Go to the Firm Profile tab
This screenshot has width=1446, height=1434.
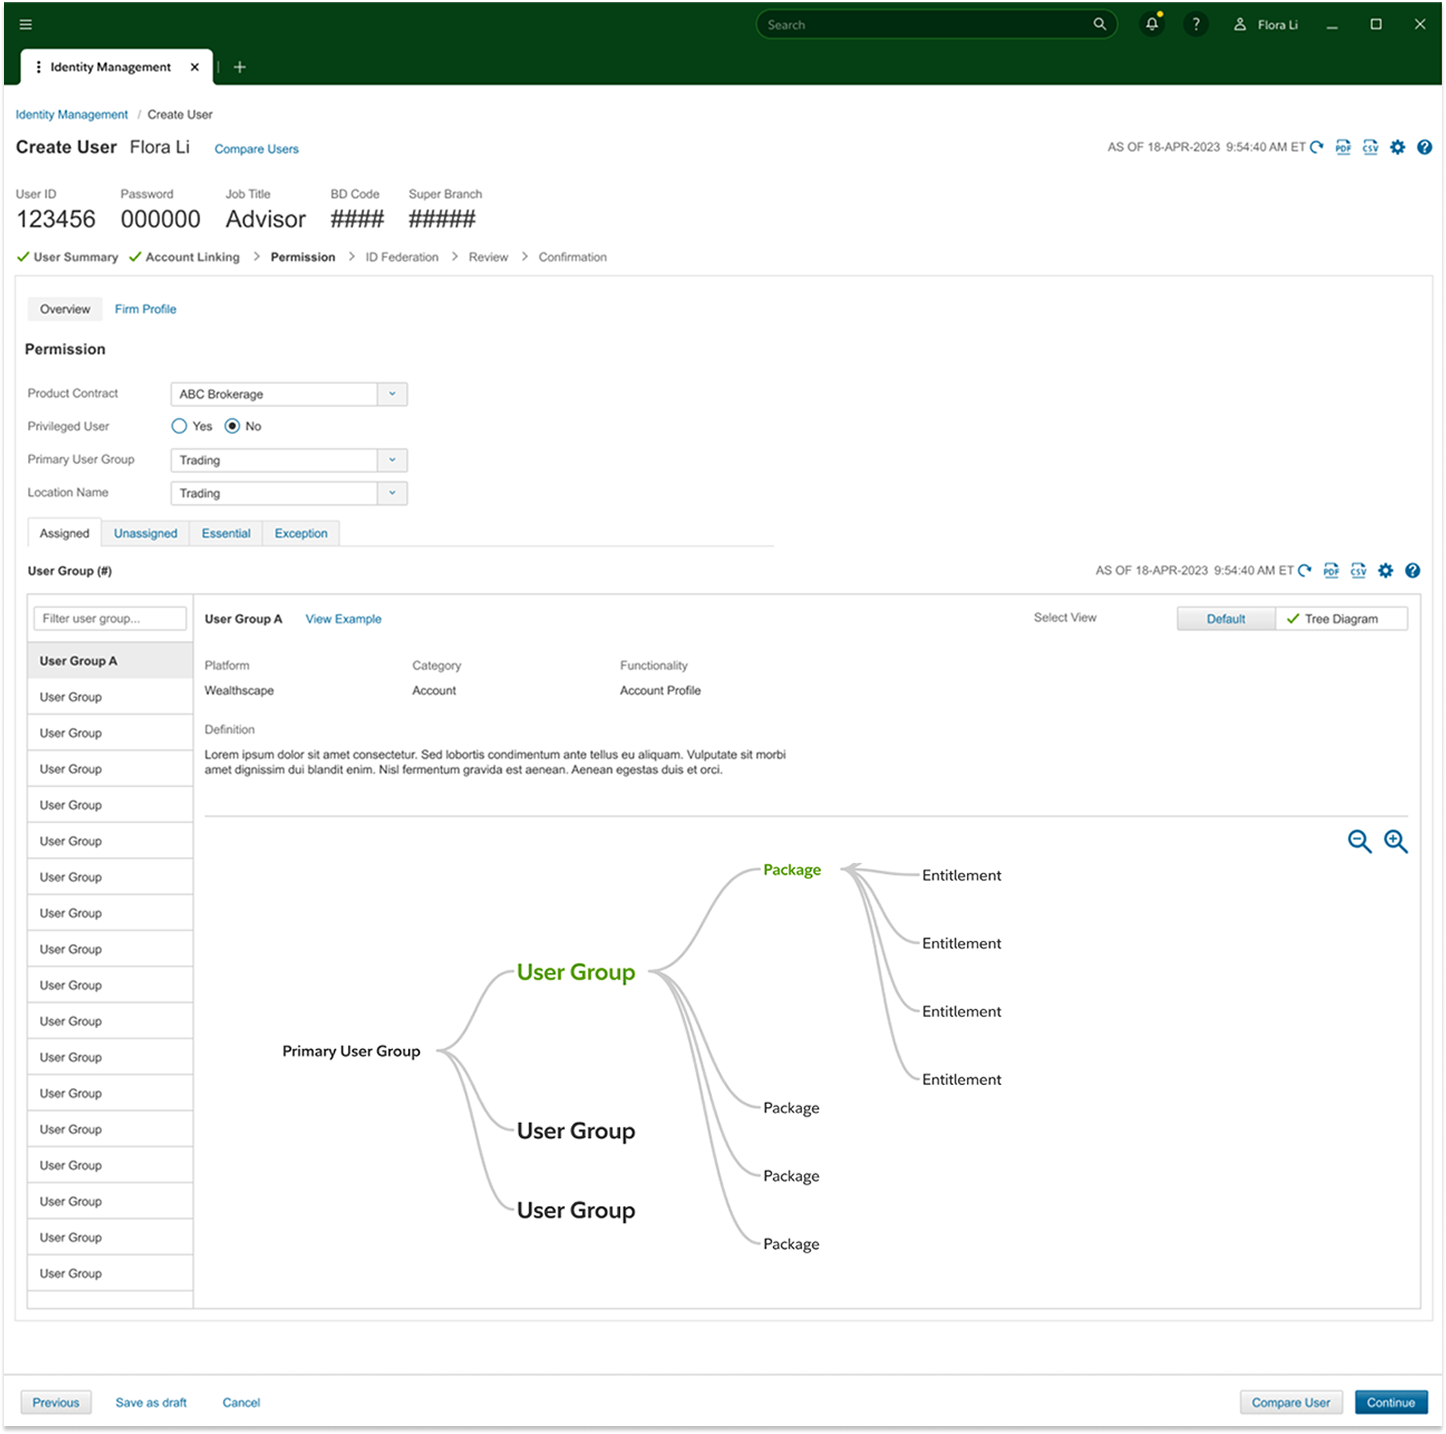pos(145,309)
